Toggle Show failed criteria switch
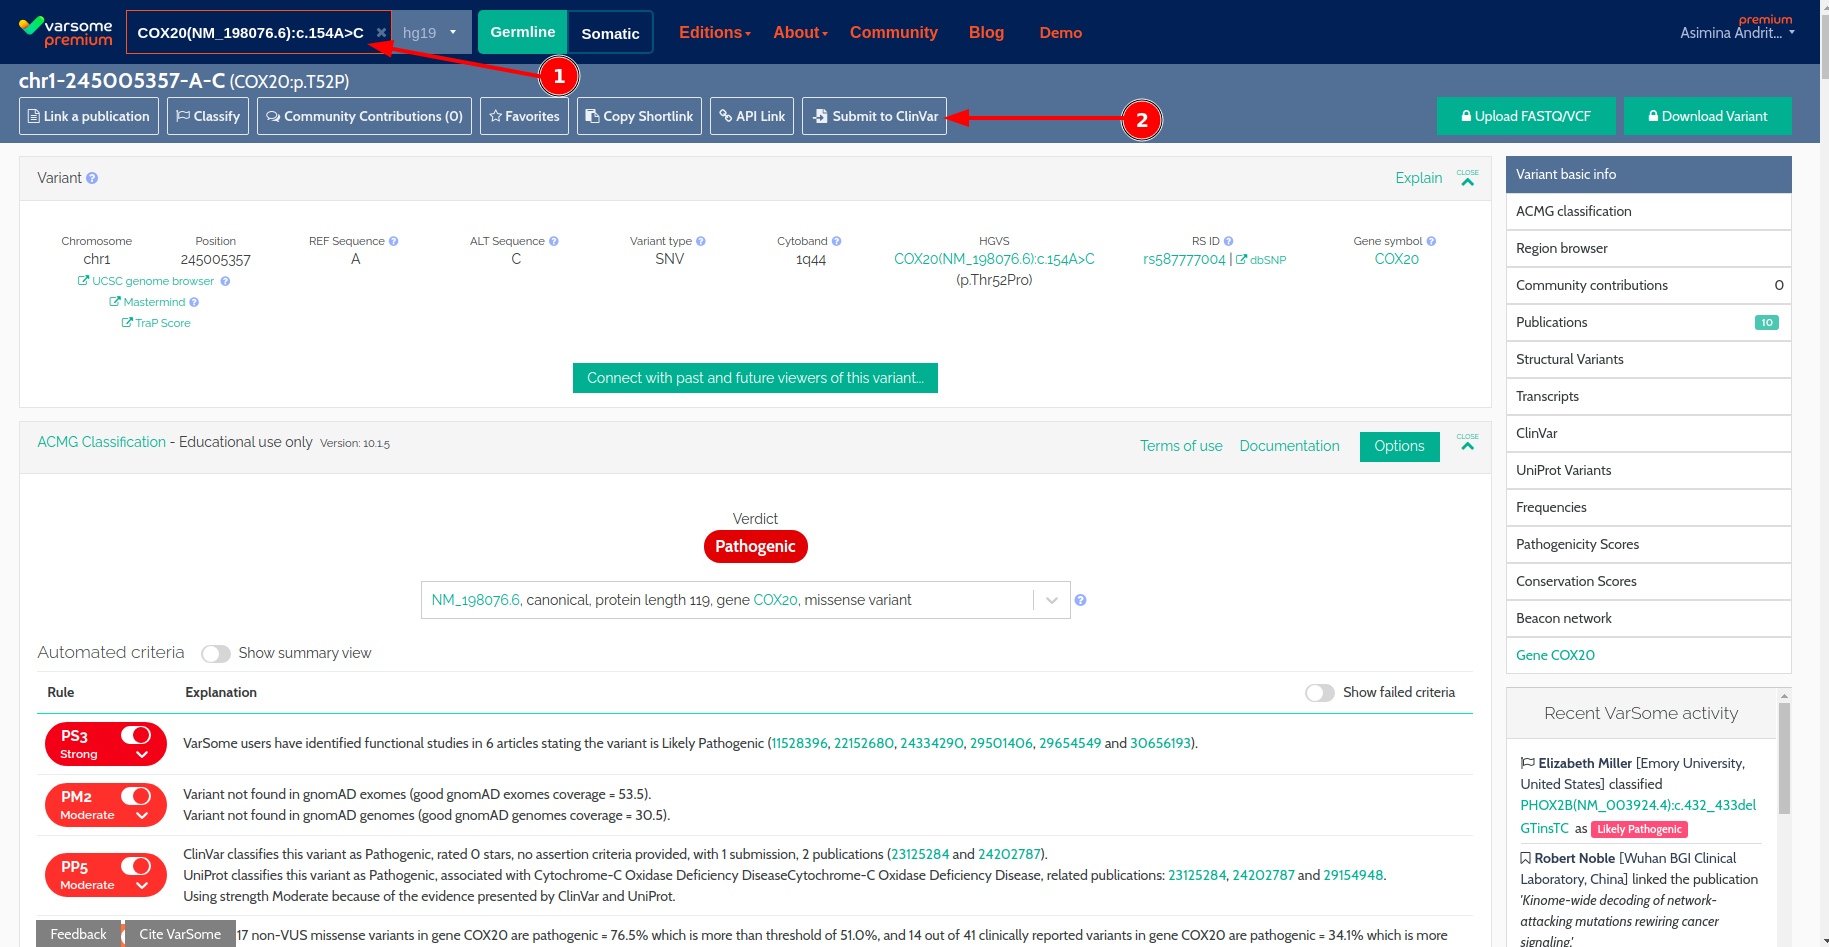Image resolution: width=1829 pixels, height=947 pixels. pyautogui.click(x=1320, y=693)
